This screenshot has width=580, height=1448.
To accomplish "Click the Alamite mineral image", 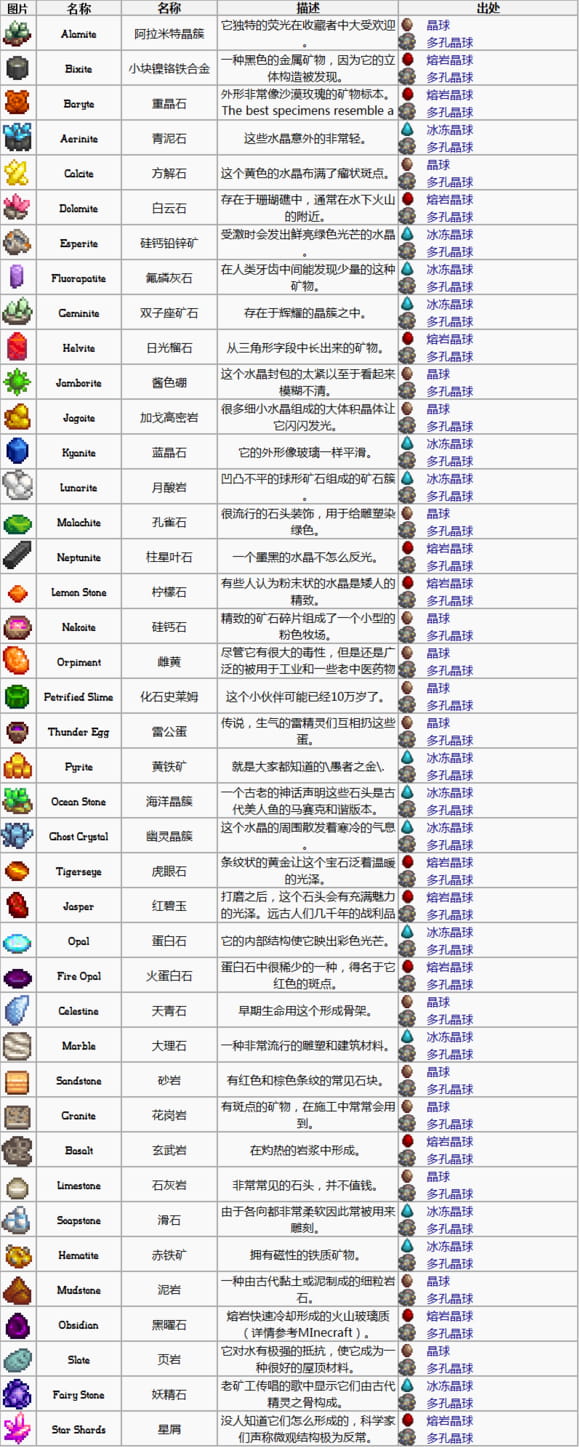I will click(17, 33).
